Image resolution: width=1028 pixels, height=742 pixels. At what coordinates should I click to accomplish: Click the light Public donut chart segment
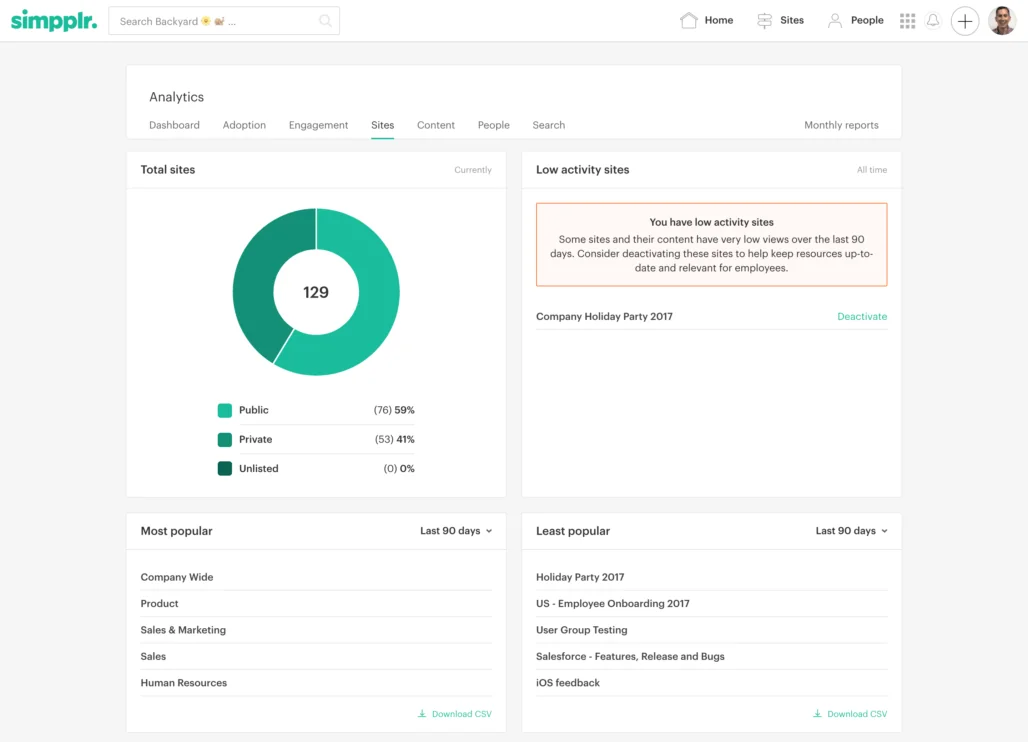click(374, 309)
